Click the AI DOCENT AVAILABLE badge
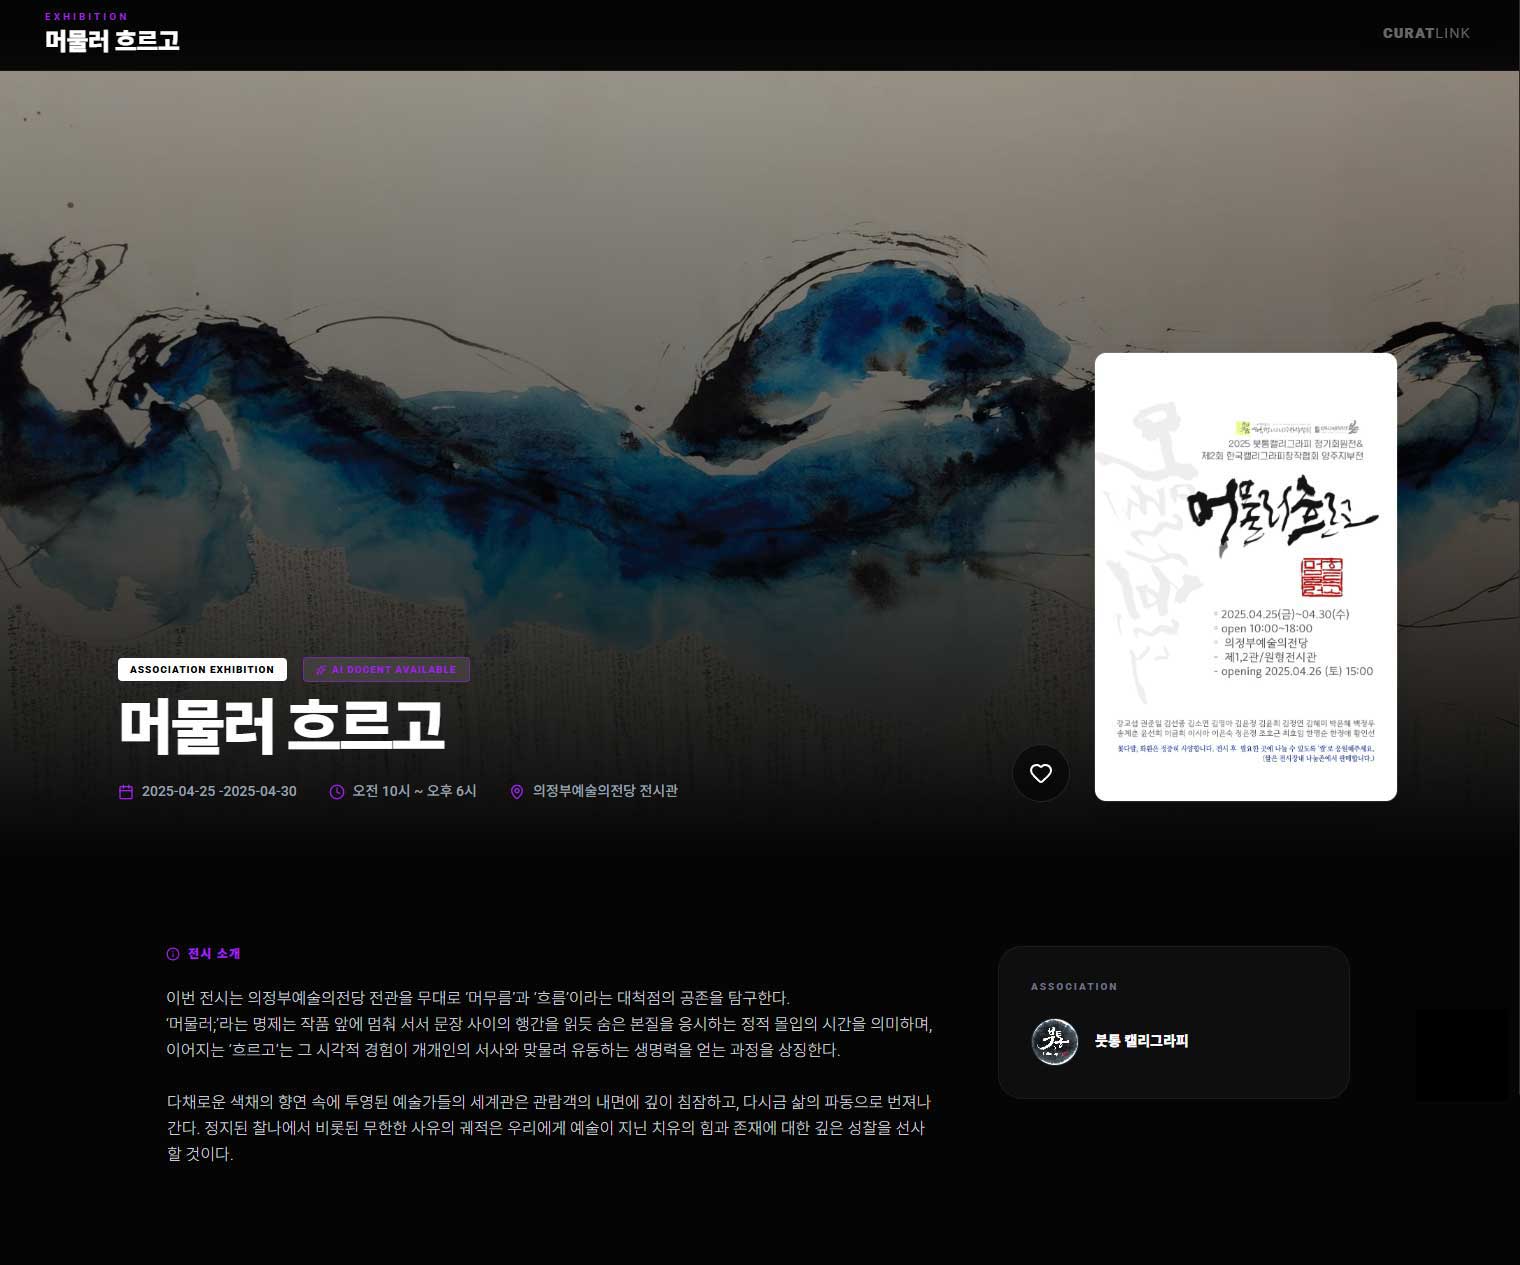The image size is (1520, 1265). click(386, 670)
